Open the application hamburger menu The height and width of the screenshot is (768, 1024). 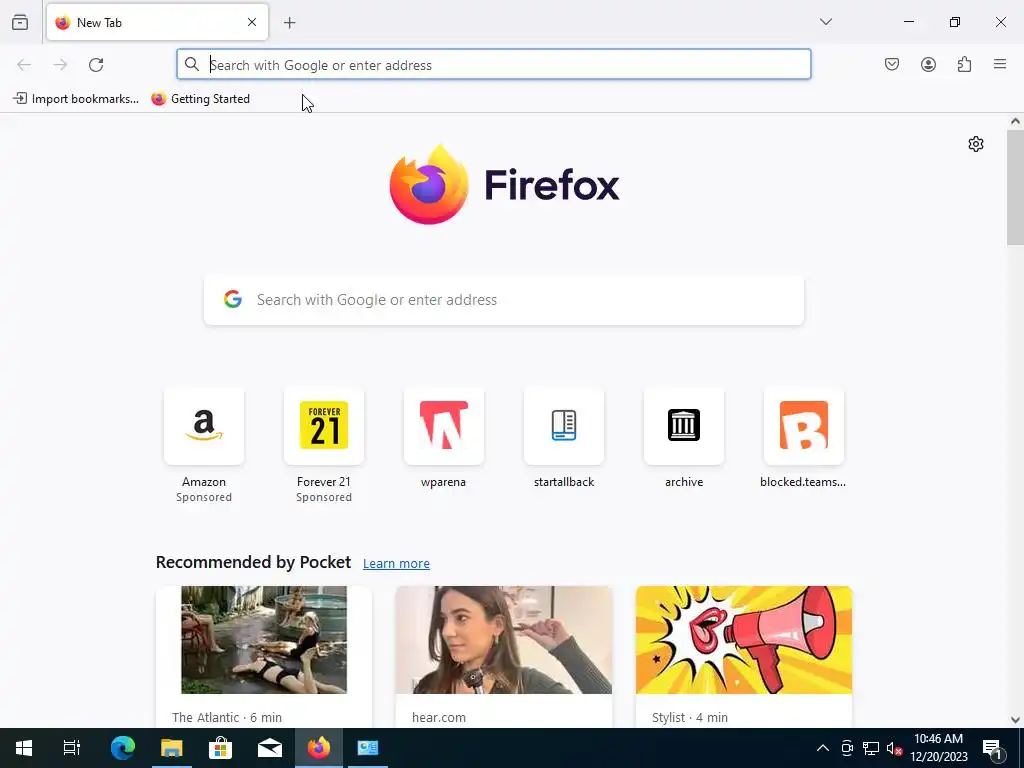[1000, 64]
